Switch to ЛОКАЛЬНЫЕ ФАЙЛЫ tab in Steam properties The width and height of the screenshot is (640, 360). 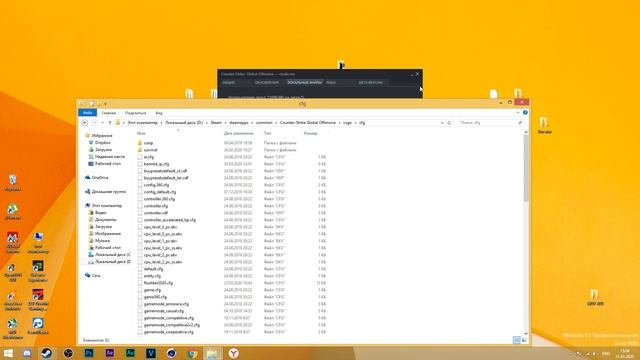point(304,82)
